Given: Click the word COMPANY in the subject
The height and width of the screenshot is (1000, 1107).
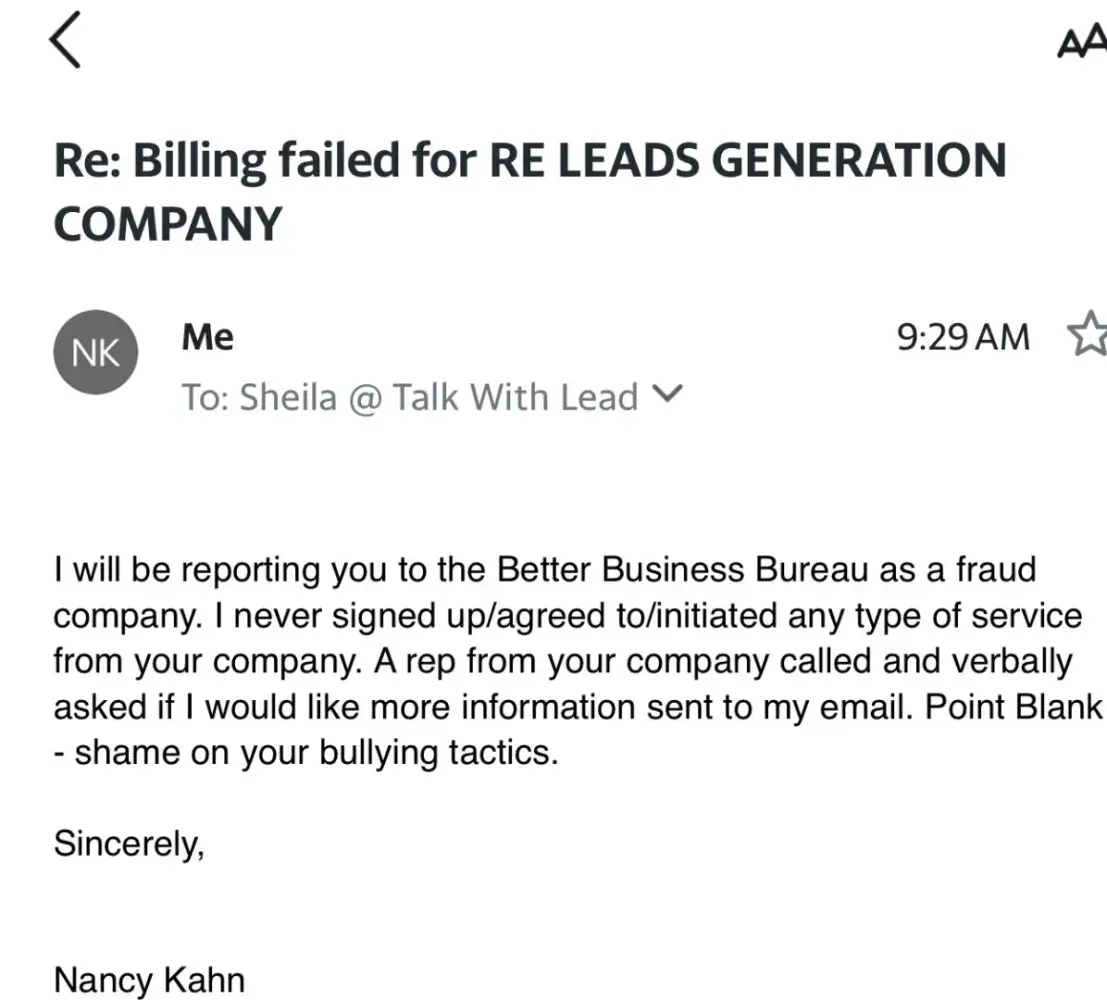Looking at the screenshot, I should (x=167, y=222).
